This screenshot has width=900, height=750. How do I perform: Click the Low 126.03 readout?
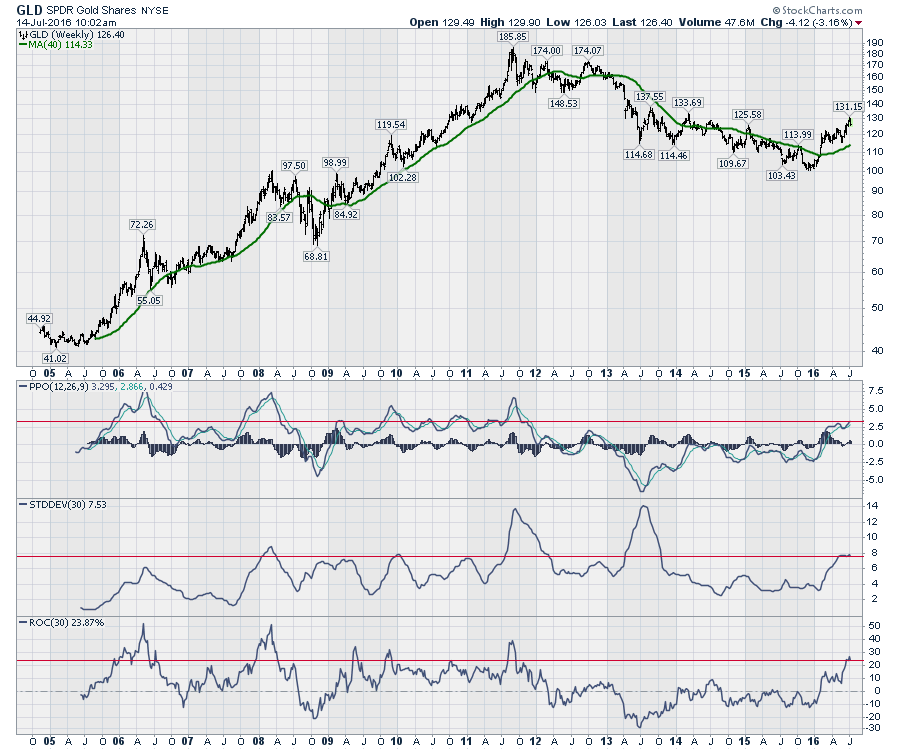tap(576, 22)
